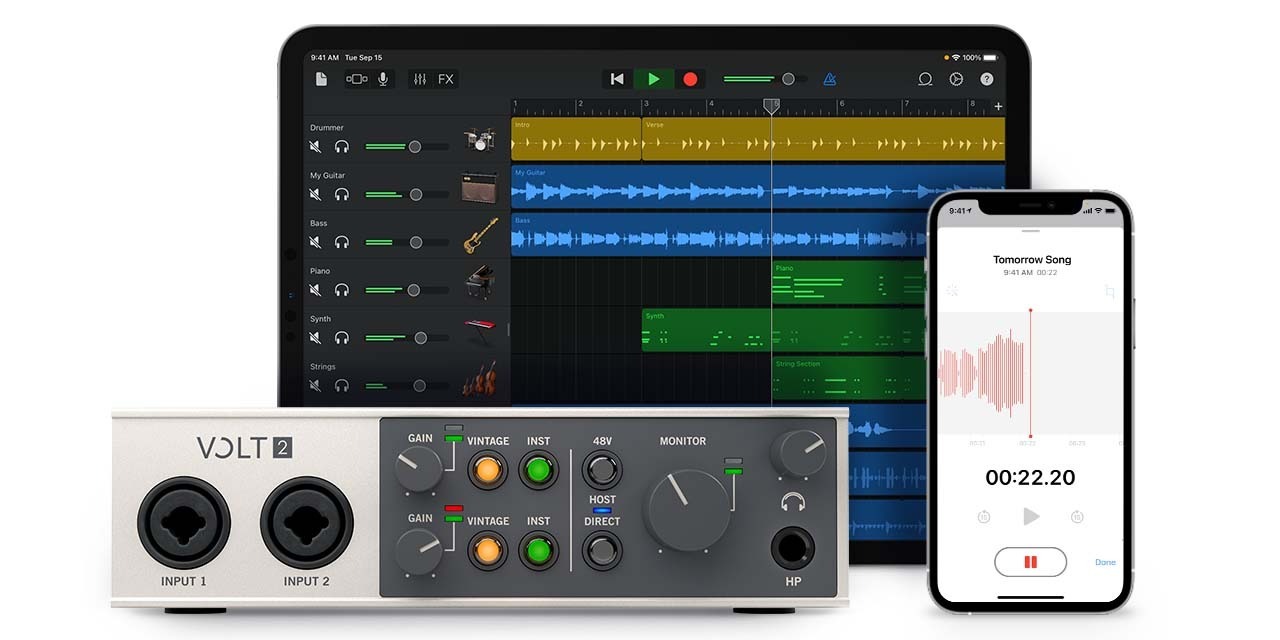Open the mixer level controls icon
Image resolution: width=1280 pixels, height=640 pixels.
pyautogui.click(x=420, y=79)
